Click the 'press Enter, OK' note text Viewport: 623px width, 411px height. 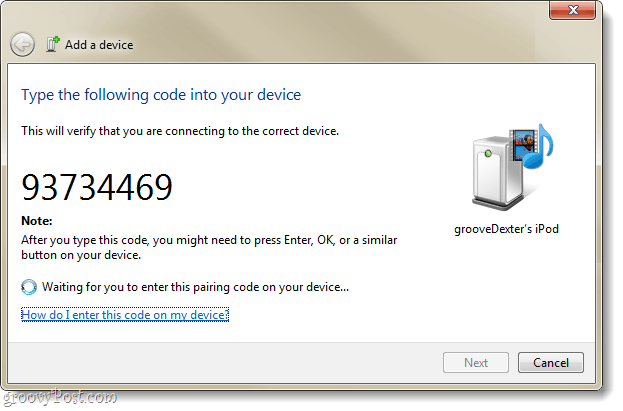[x=209, y=247]
